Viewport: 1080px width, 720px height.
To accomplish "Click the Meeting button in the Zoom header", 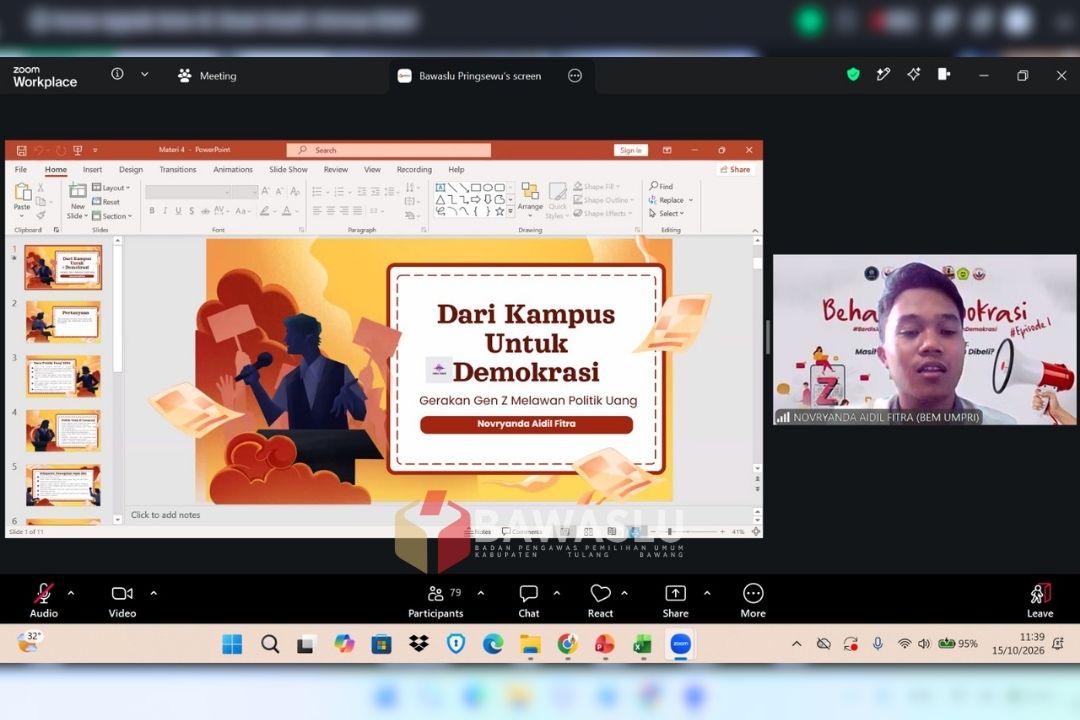I will point(207,76).
